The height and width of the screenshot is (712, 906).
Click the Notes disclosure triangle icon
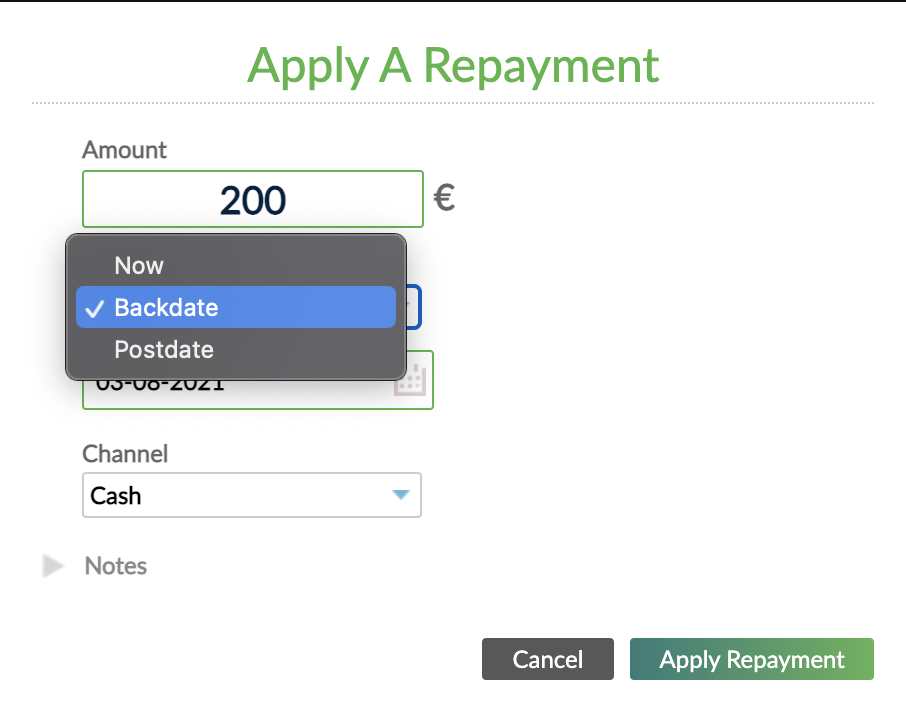coord(52,566)
